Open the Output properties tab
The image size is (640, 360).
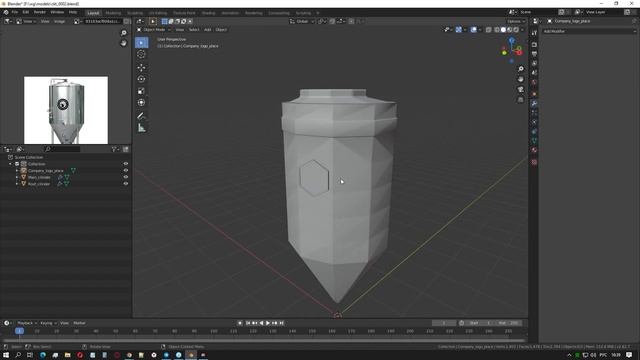(534, 54)
